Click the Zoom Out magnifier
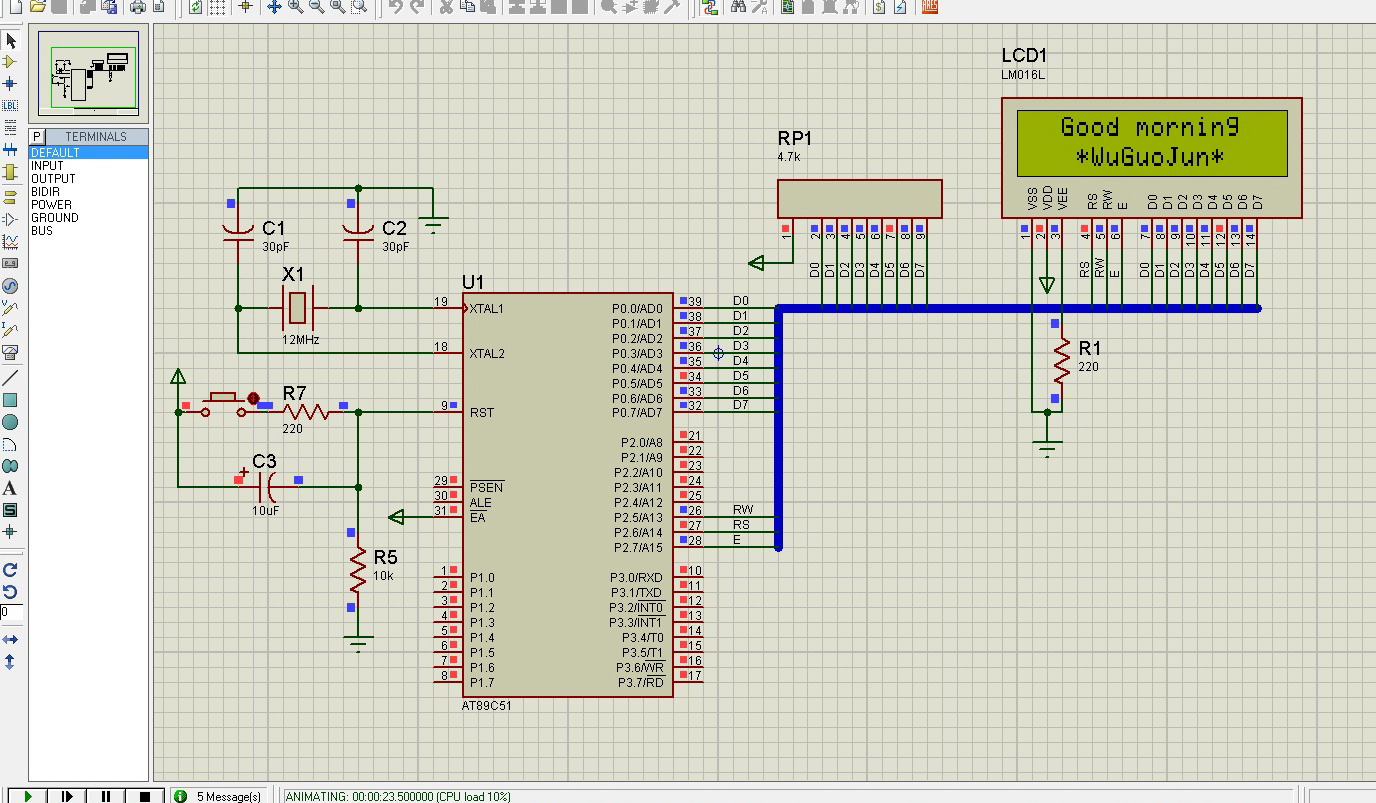The width and height of the screenshot is (1376, 803). click(316, 7)
